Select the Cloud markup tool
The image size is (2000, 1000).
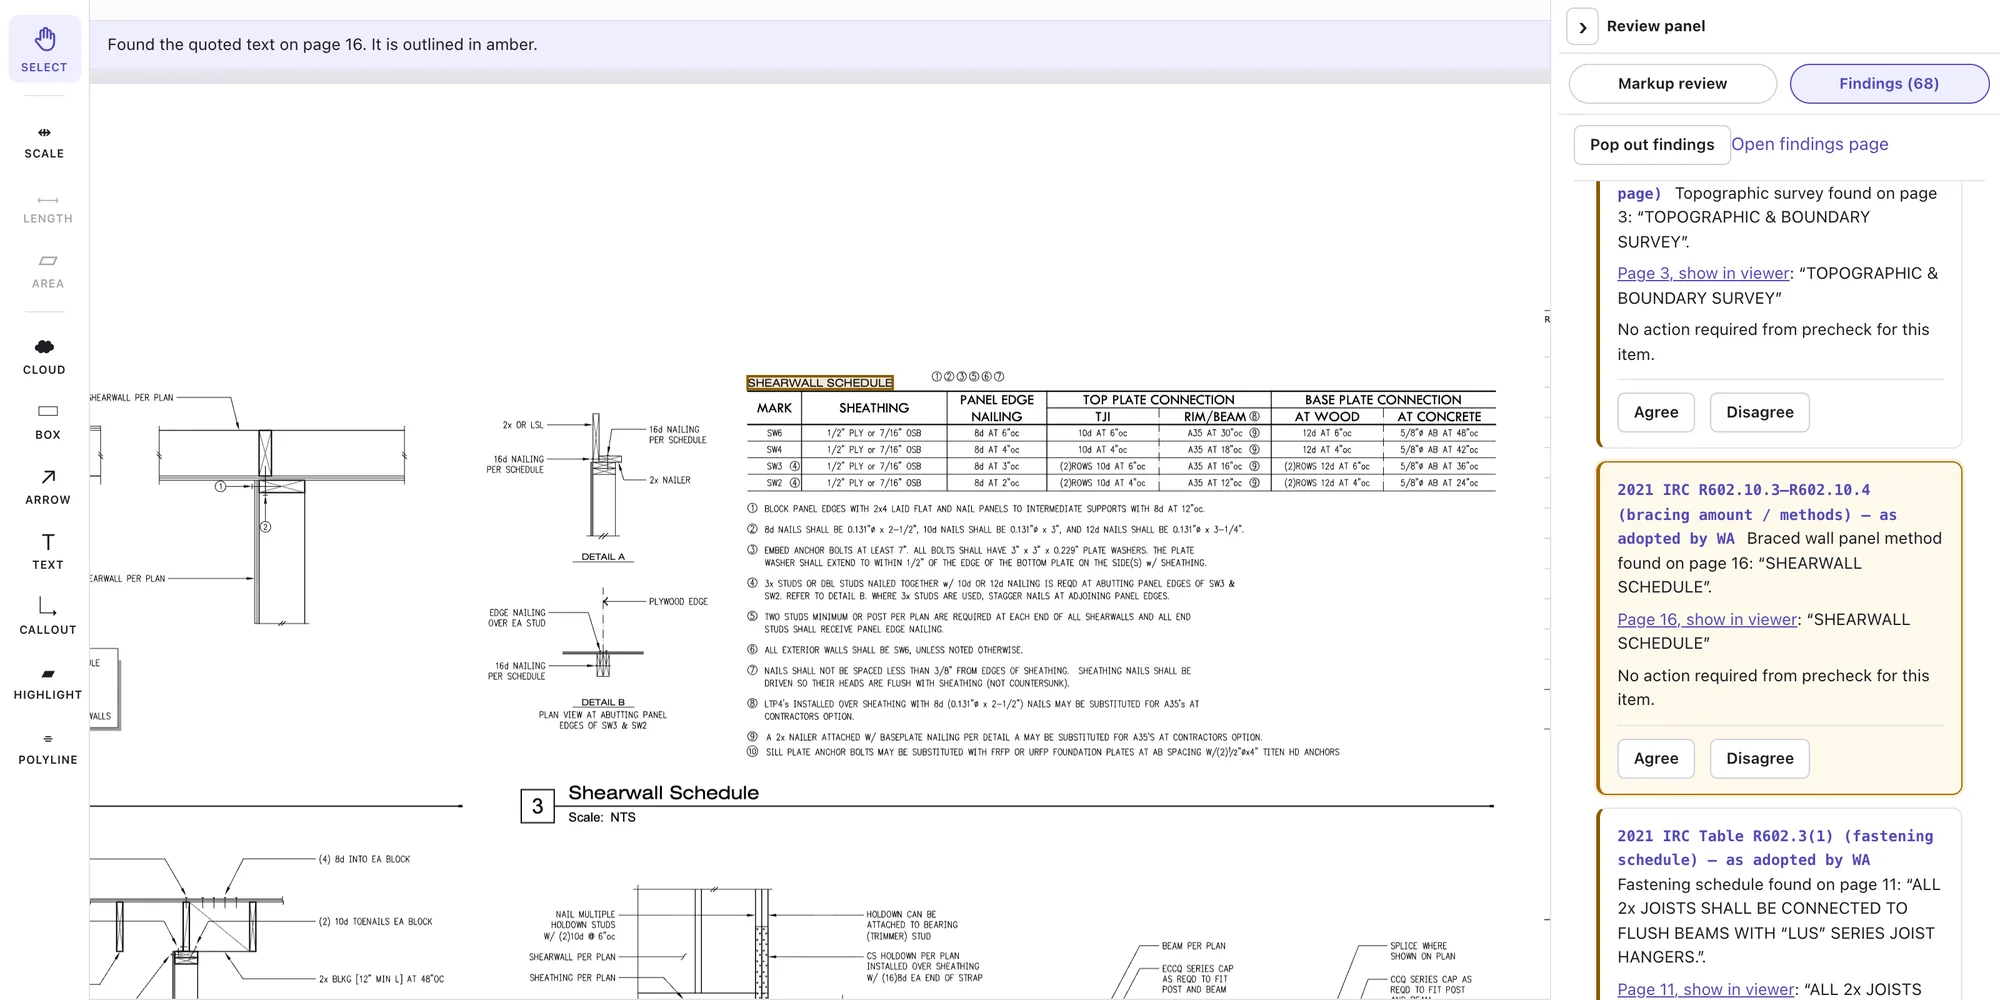coord(45,357)
